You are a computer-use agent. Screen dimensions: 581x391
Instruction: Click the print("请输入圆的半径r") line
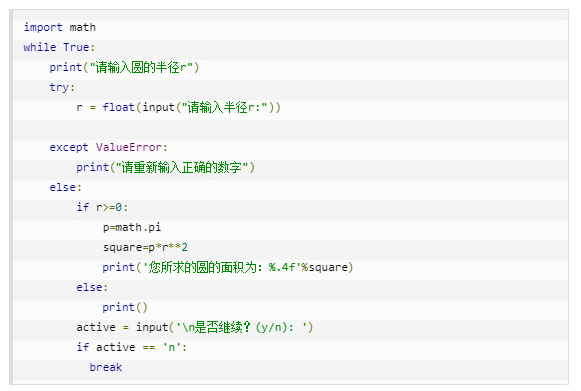coord(124,67)
